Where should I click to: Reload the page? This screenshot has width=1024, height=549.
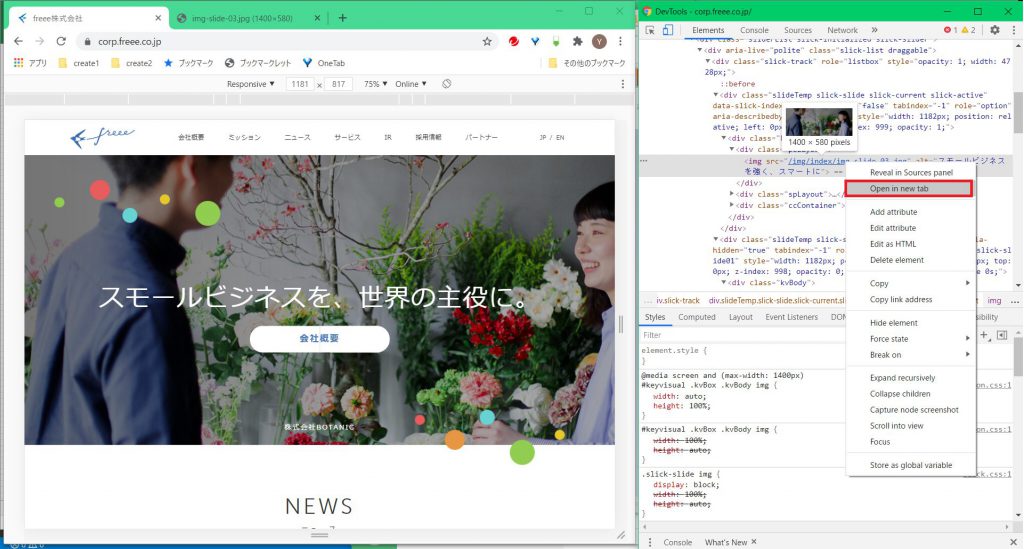coord(61,41)
